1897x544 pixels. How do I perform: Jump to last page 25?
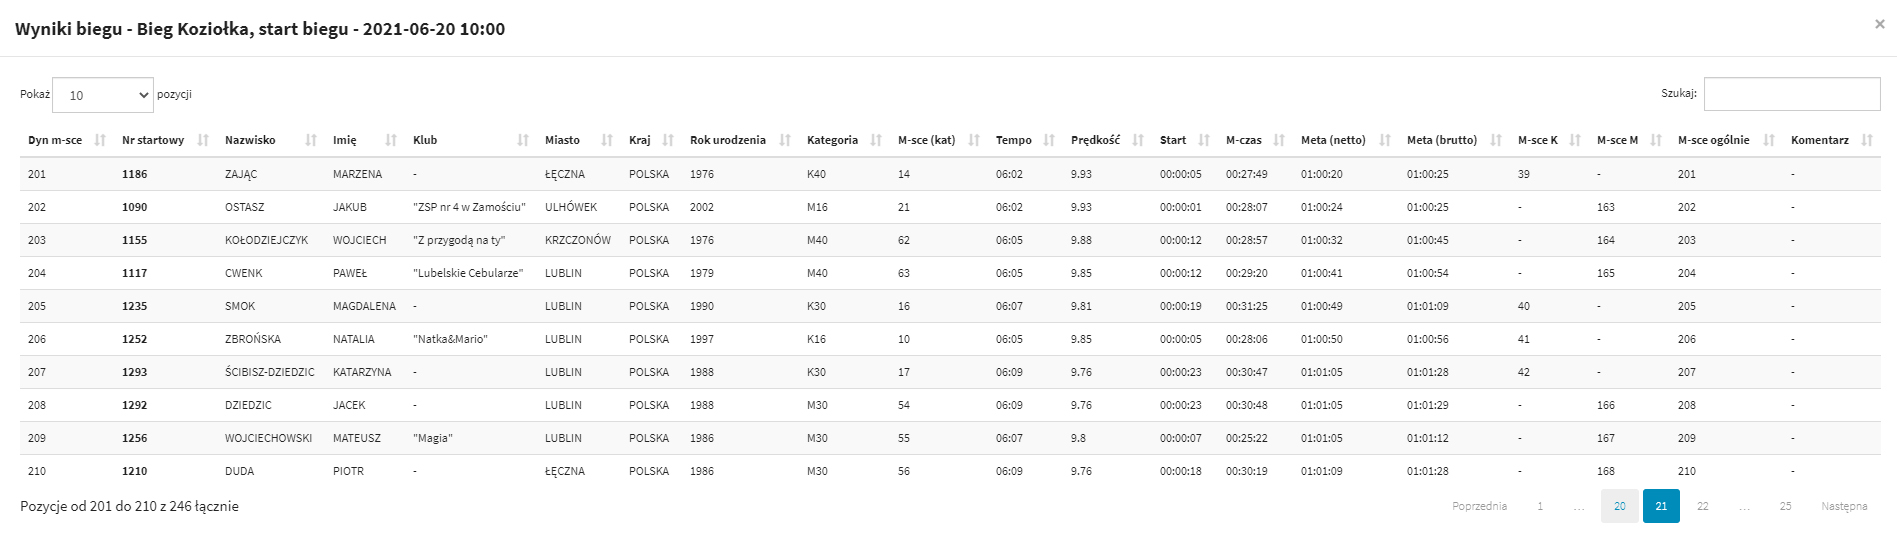pos(1785,506)
